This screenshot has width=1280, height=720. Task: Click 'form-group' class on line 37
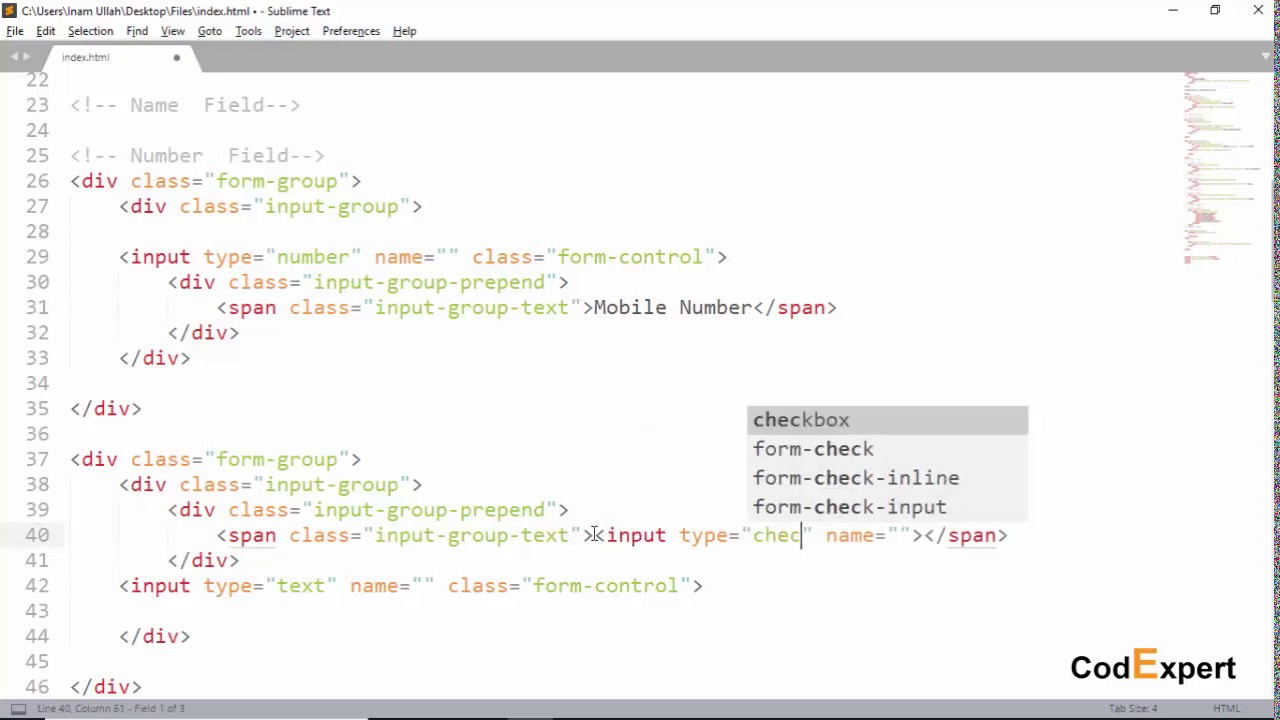(x=277, y=459)
